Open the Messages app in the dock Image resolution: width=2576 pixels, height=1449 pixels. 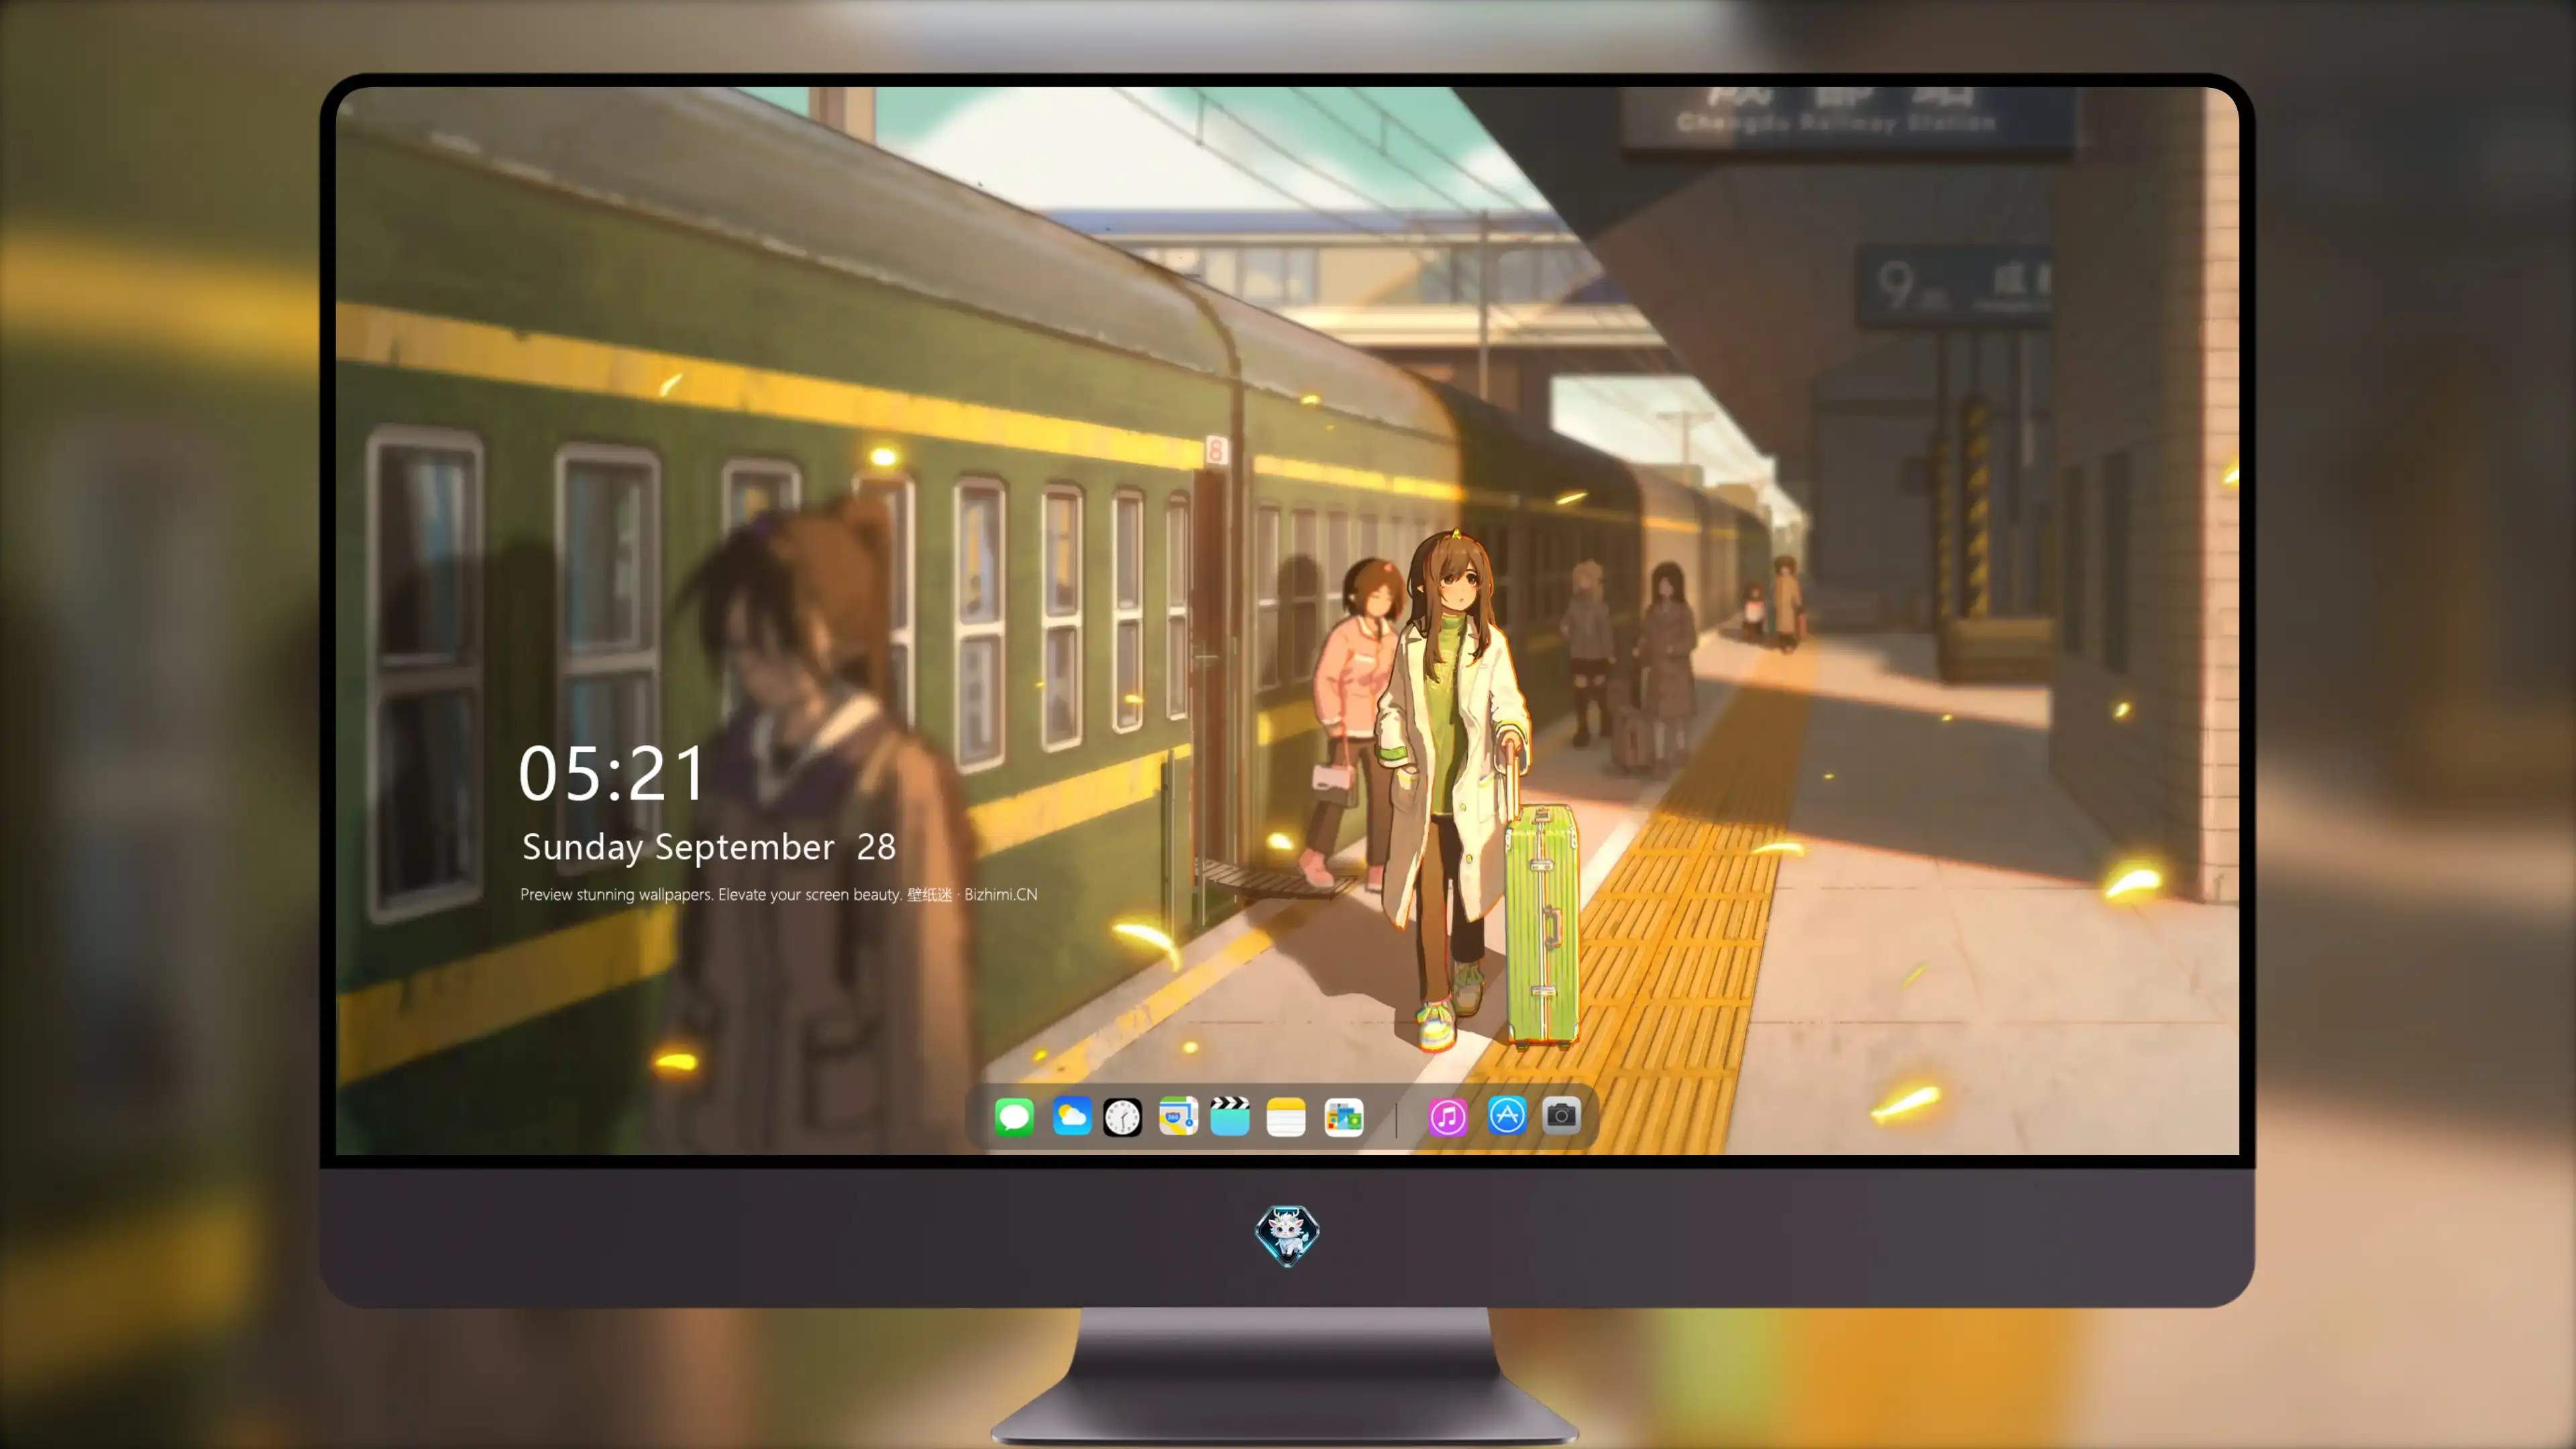point(1014,1116)
